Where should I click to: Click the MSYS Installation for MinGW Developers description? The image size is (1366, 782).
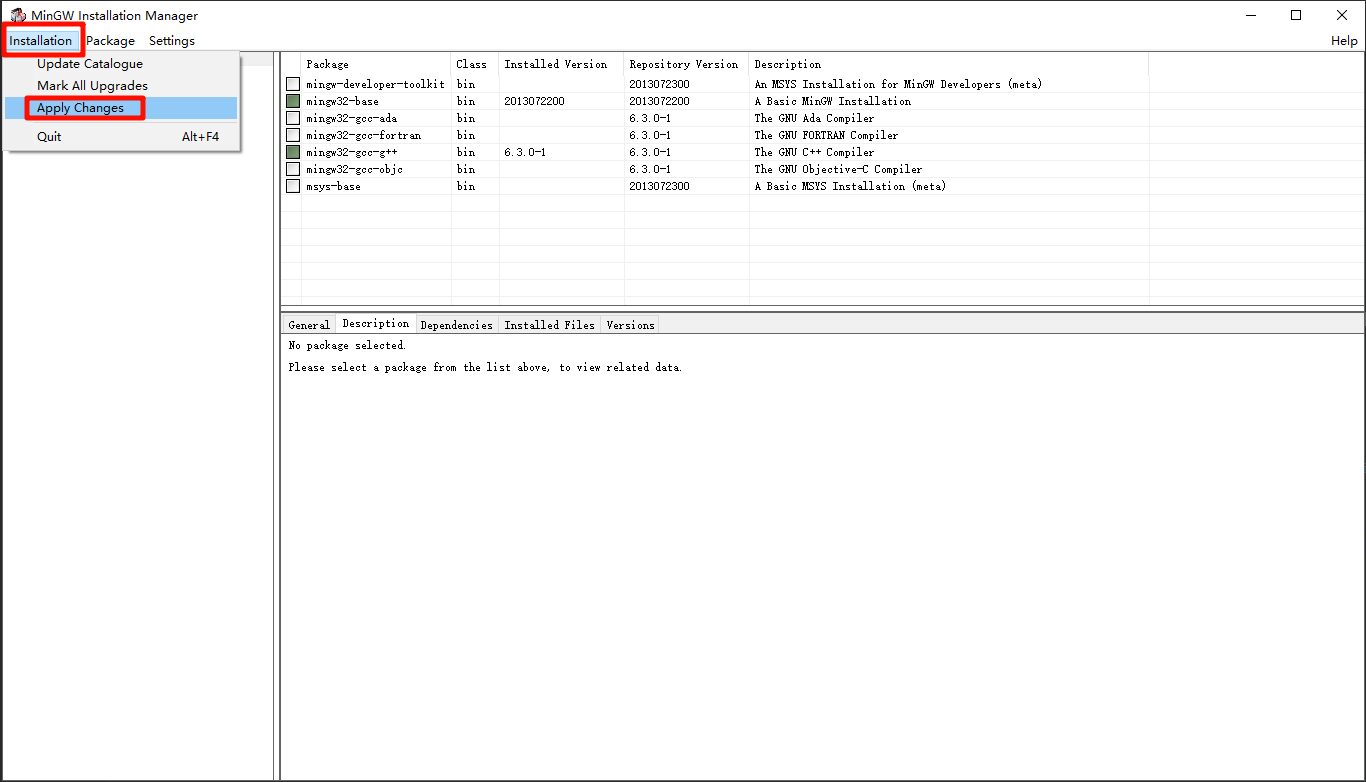[898, 84]
